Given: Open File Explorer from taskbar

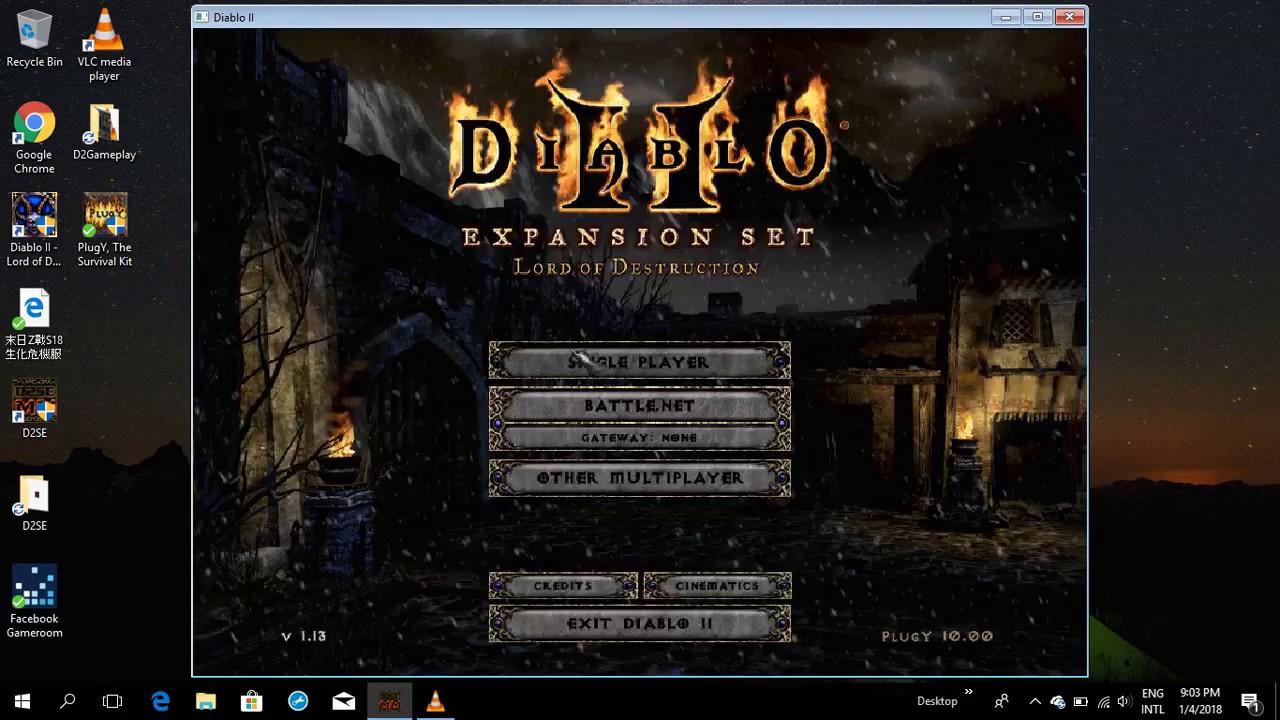Looking at the screenshot, I should (205, 701).
